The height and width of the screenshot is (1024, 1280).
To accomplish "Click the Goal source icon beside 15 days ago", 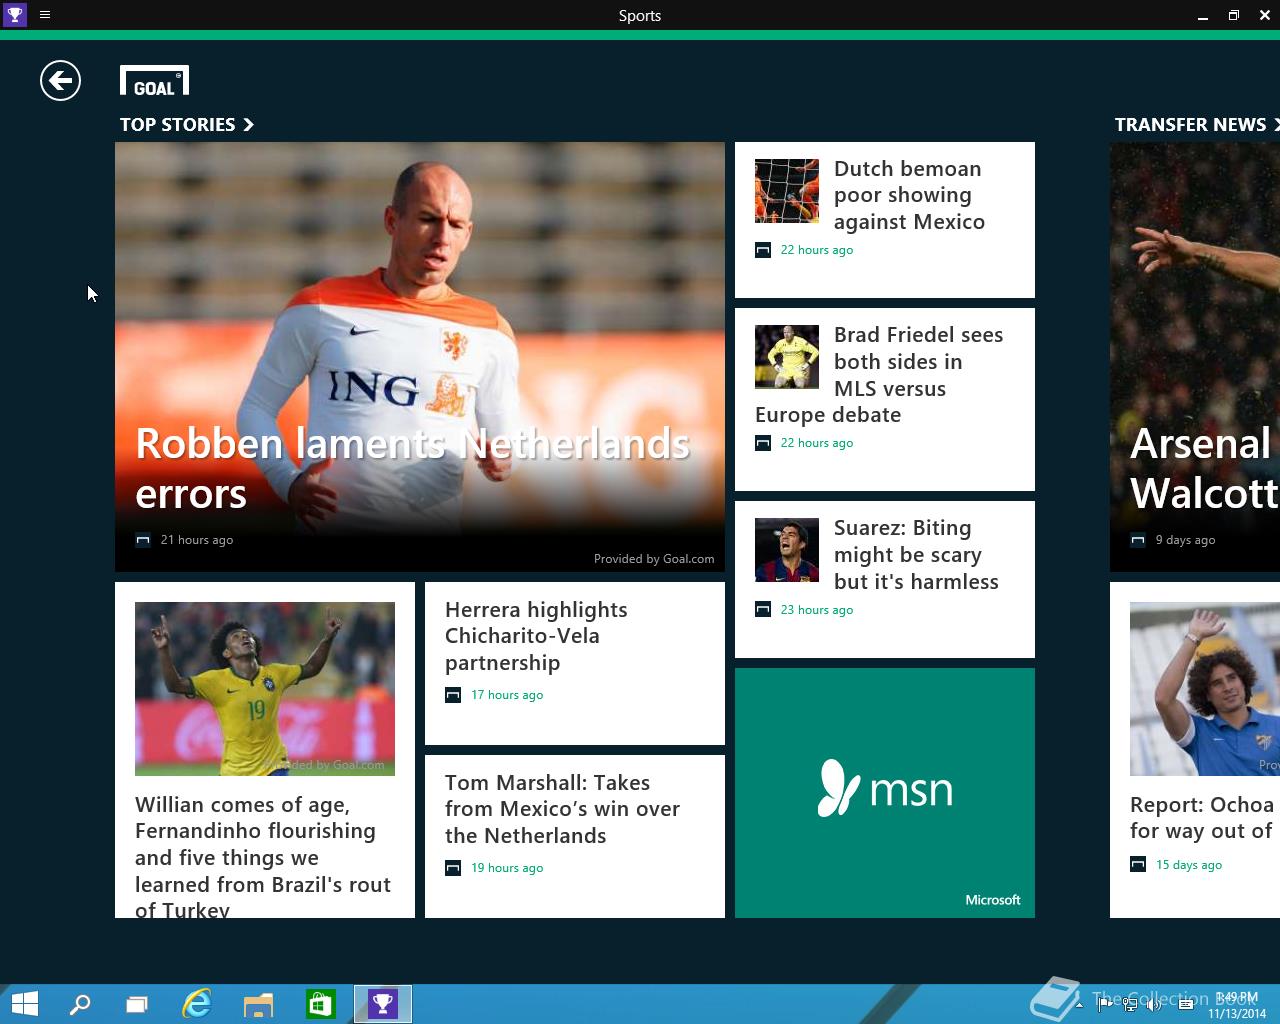I will (x=1138, y=865).
